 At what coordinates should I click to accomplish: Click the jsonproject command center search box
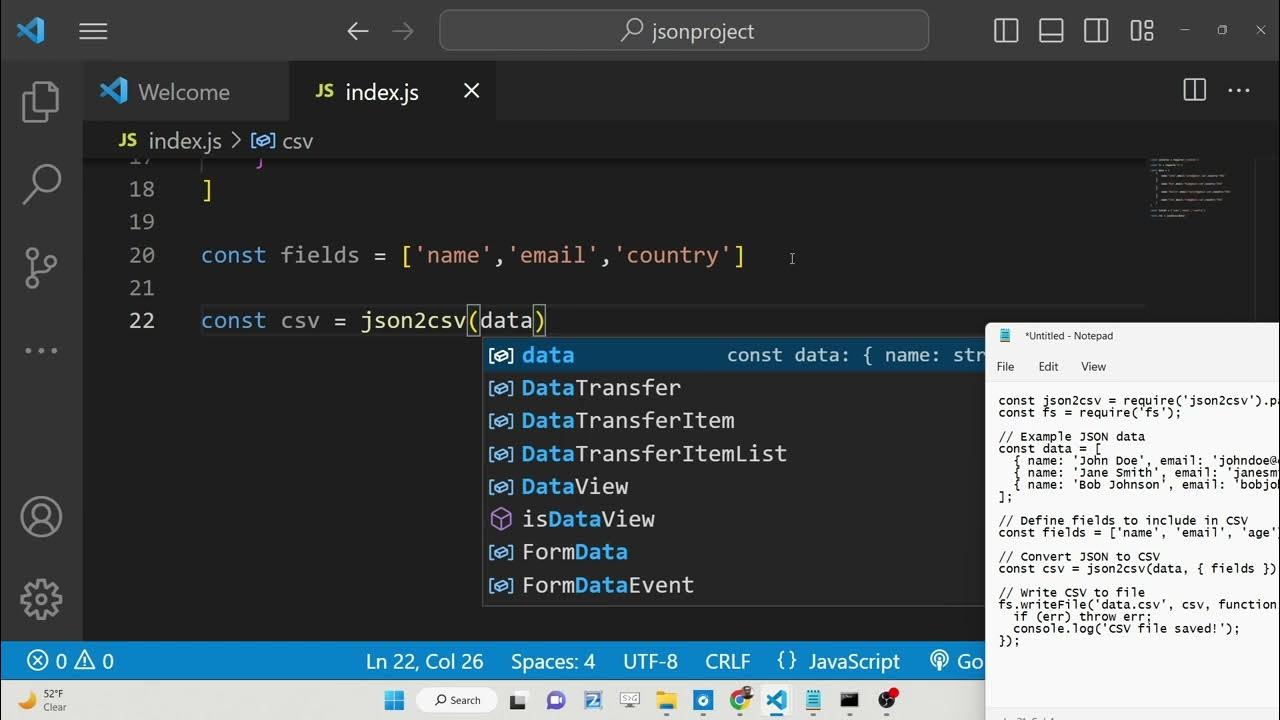(684, 31)
